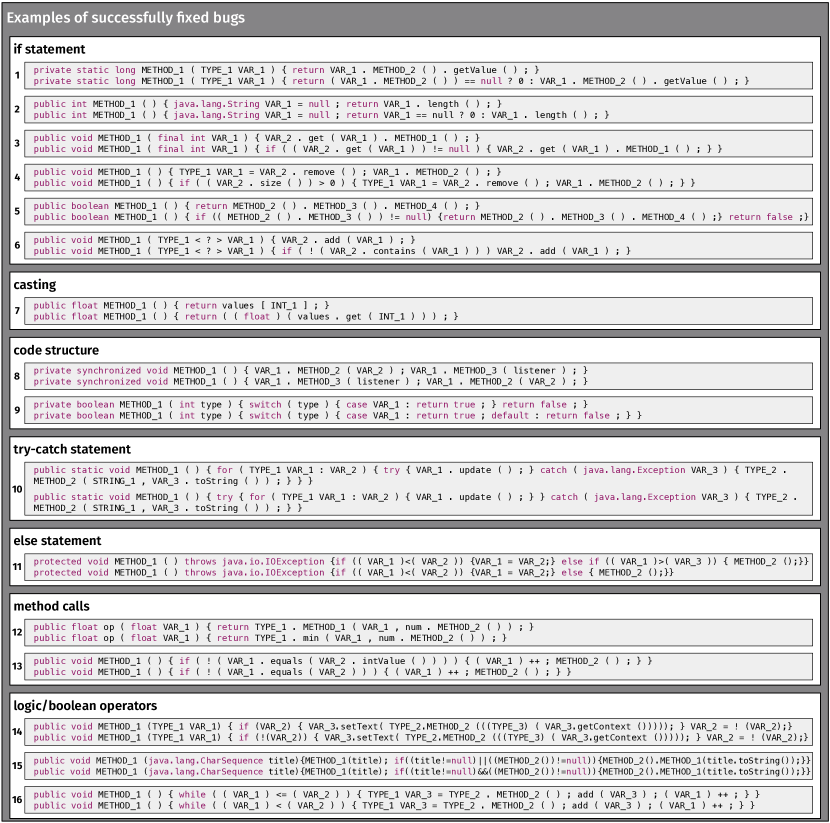Select the 'code structure' section heading

[x=56, y=350]
